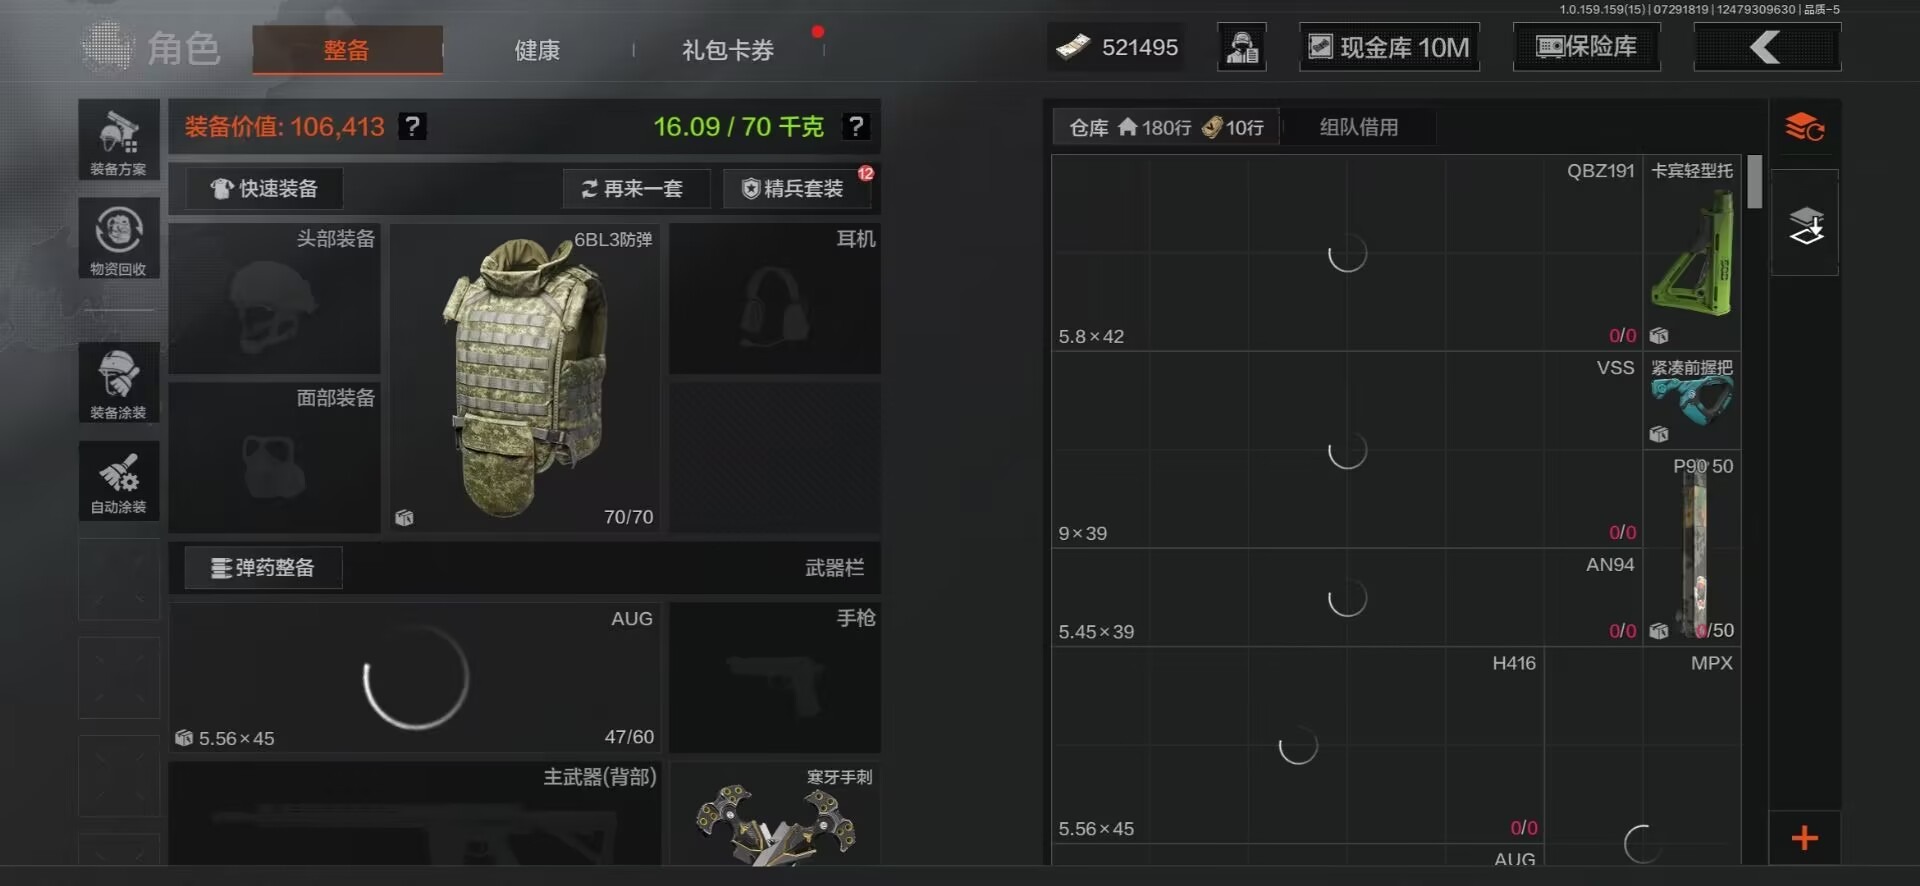Screen dimensions: 1920x886
Task: Click the character icon beside the cash
Action: coord(1242,47)
